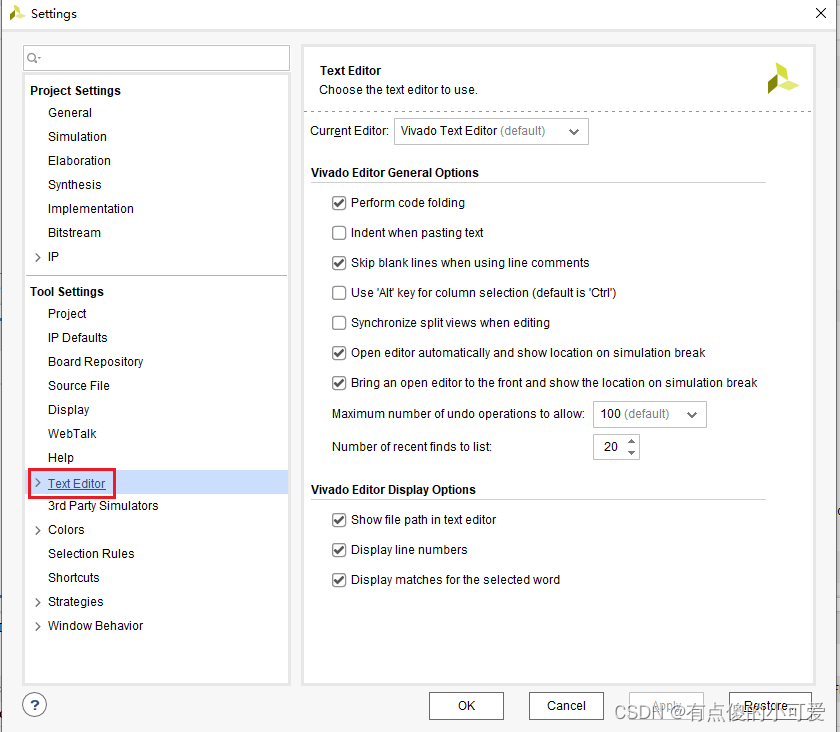Decrease number of recent finds

pos(632,453)
